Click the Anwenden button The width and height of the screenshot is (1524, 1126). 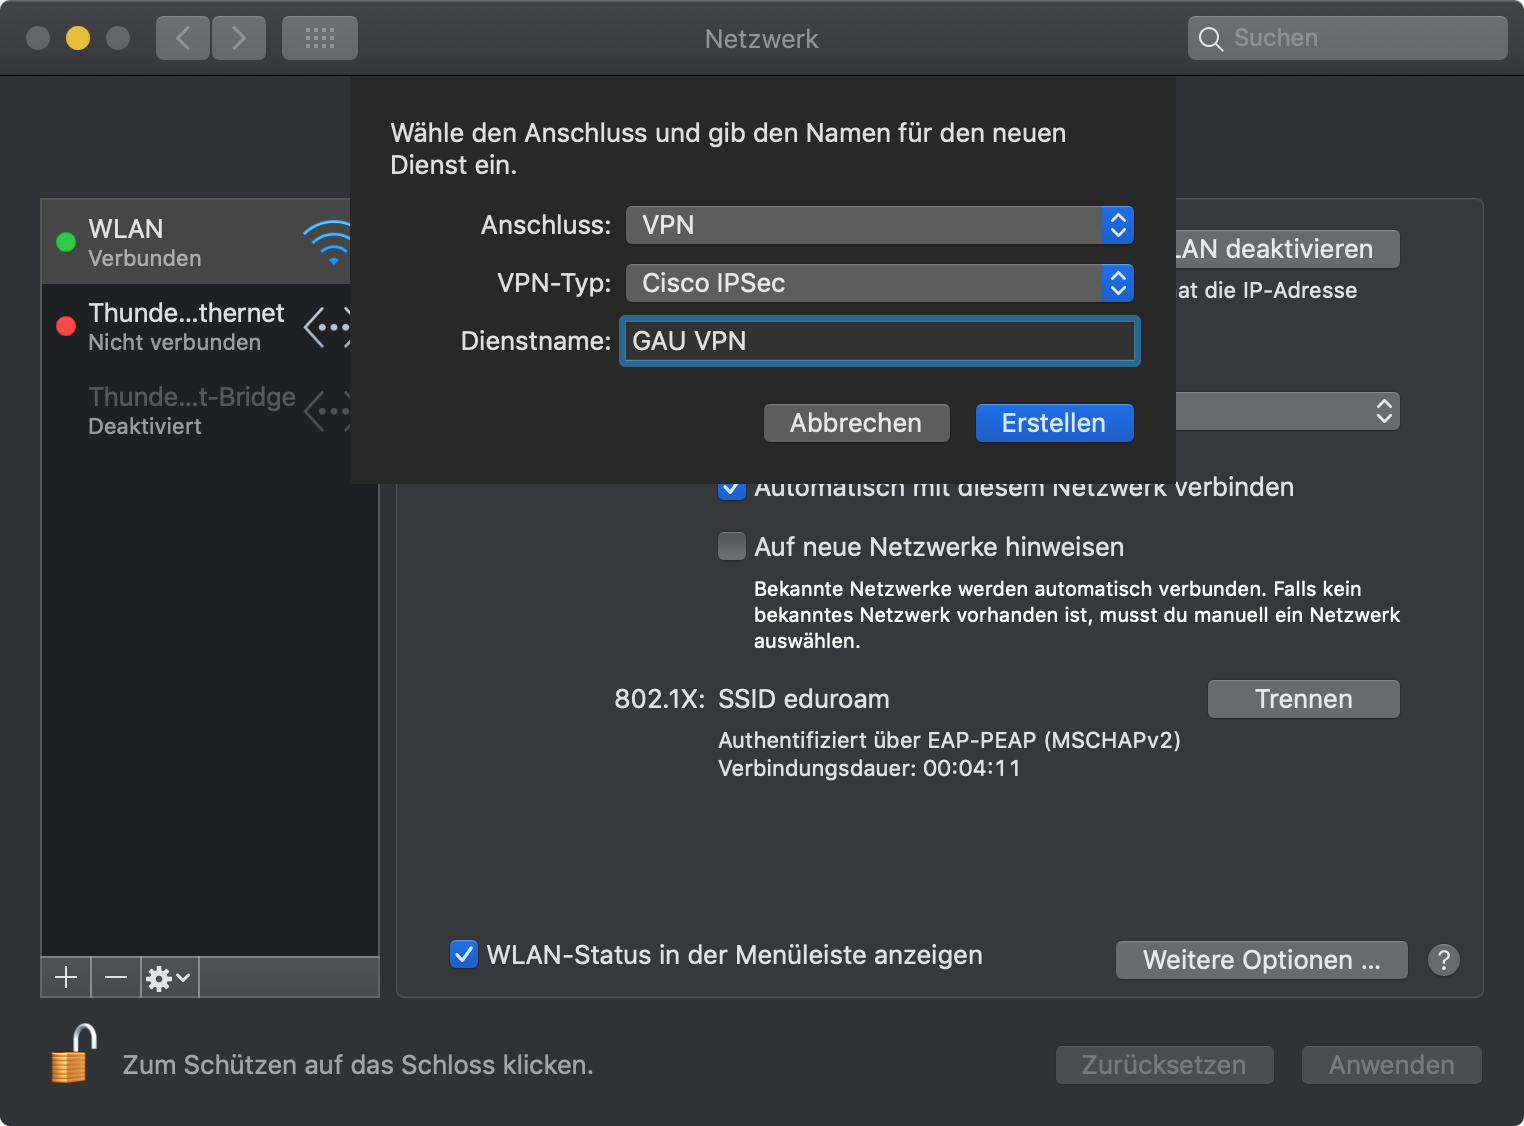[x=1392, y=1065]
